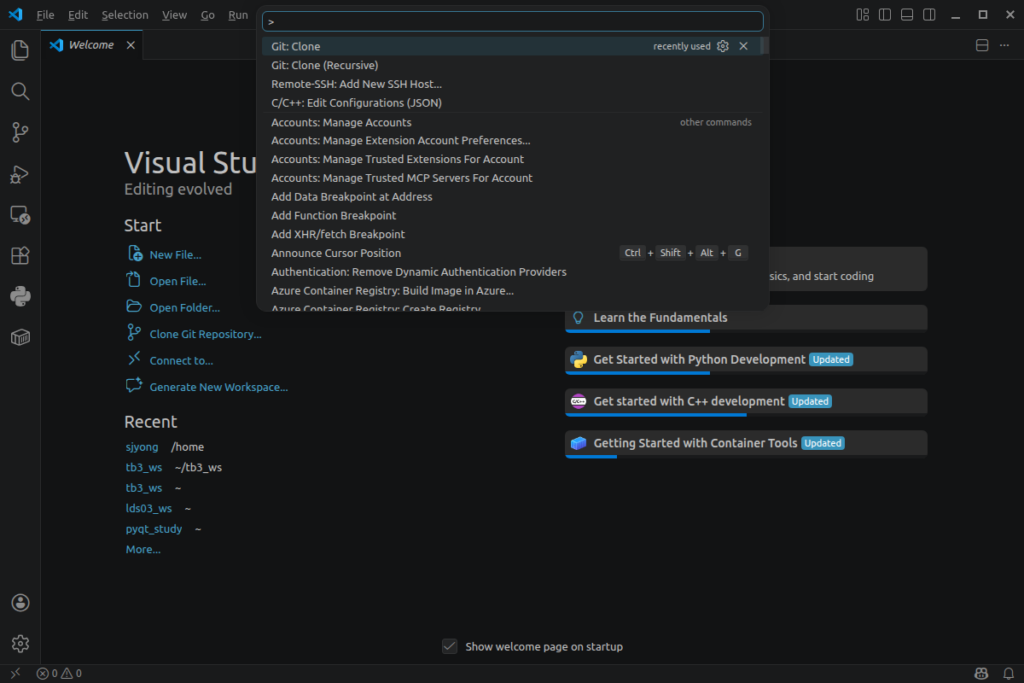Screen dimensions: 1024x683
Task: Open Get Started with Python Development walkthrough
Action: (x=746, y=360)
